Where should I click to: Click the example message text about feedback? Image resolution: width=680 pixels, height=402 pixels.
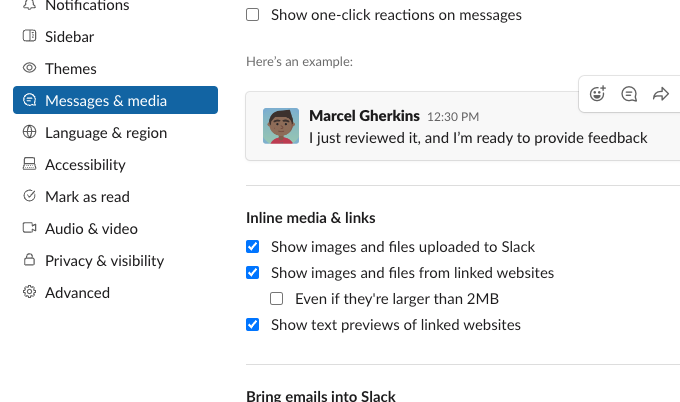478,138
